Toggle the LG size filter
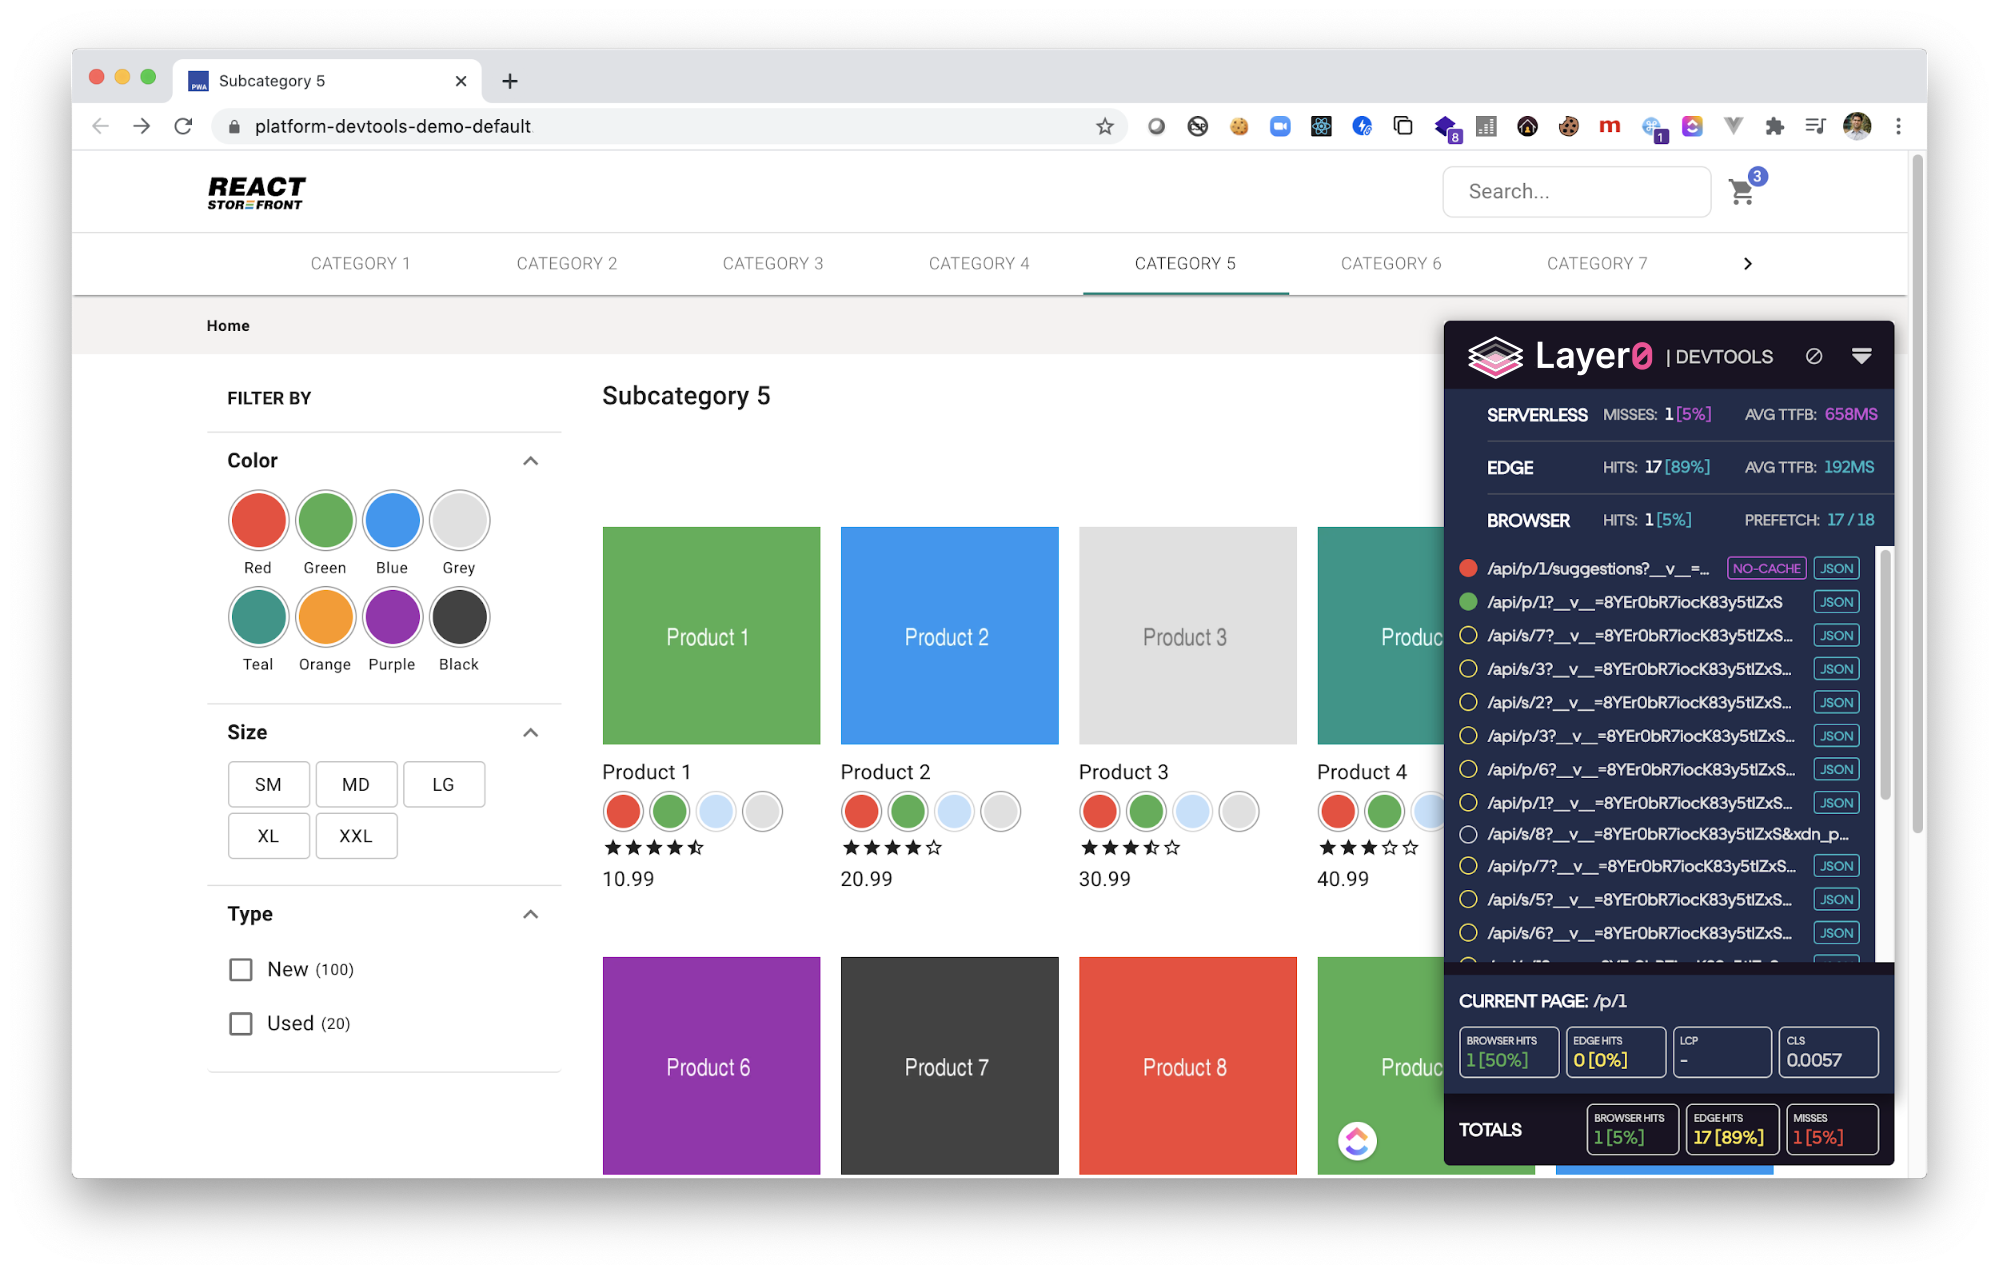 (x=443, y=784)
